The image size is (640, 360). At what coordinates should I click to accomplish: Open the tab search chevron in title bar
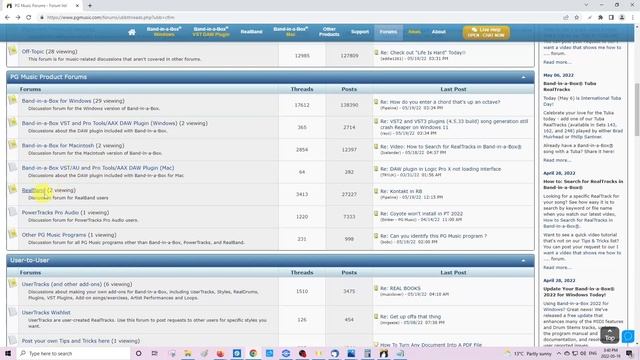click(x=587, y=5)
